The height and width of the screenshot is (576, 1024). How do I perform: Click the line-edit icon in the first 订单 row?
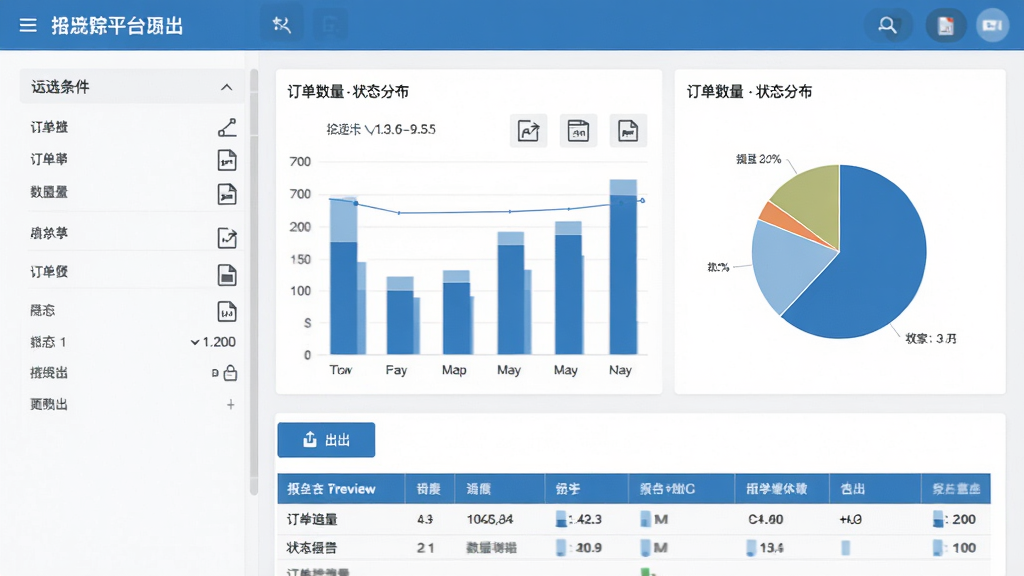227,127
